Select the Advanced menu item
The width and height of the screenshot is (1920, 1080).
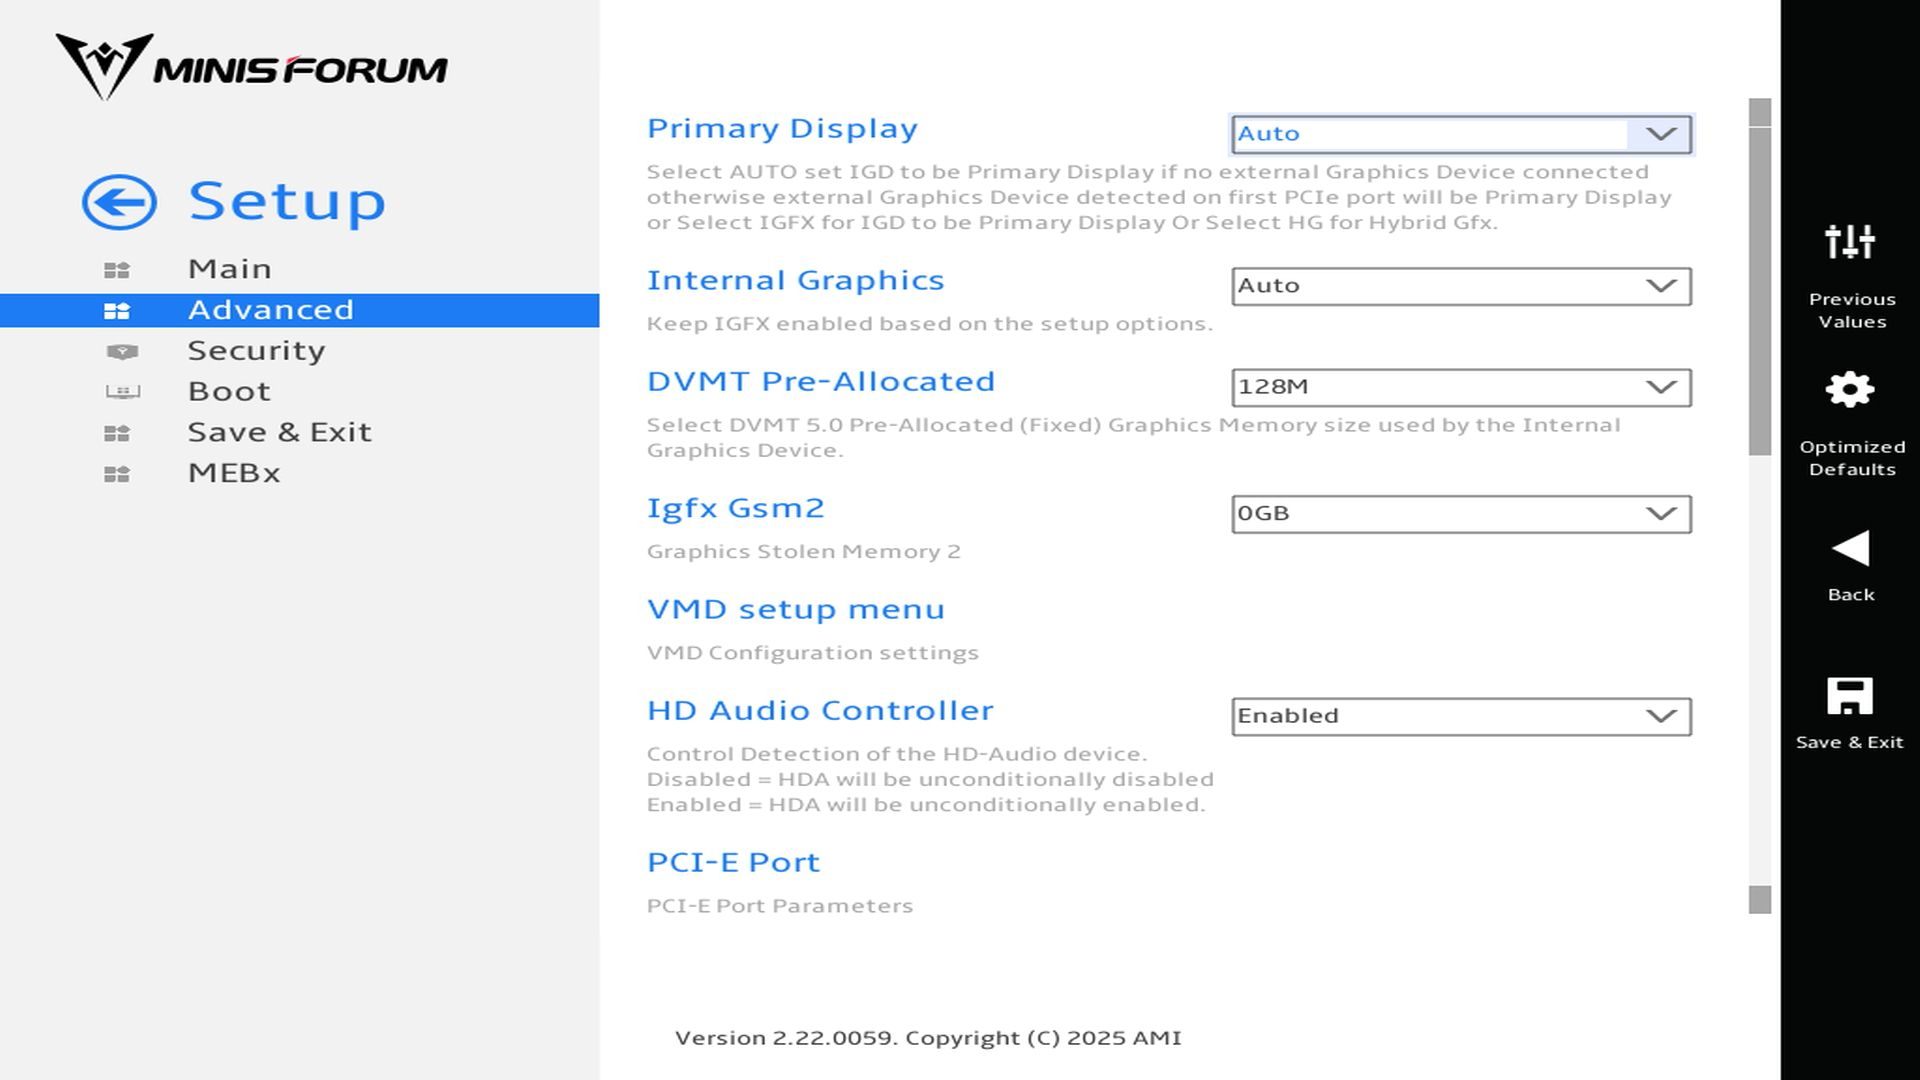[270, 310]
